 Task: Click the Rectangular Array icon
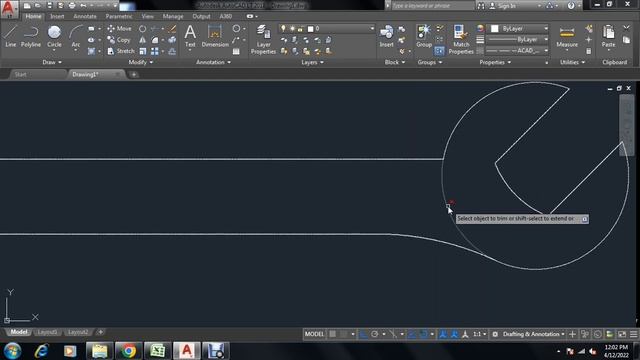pos(155,51)
